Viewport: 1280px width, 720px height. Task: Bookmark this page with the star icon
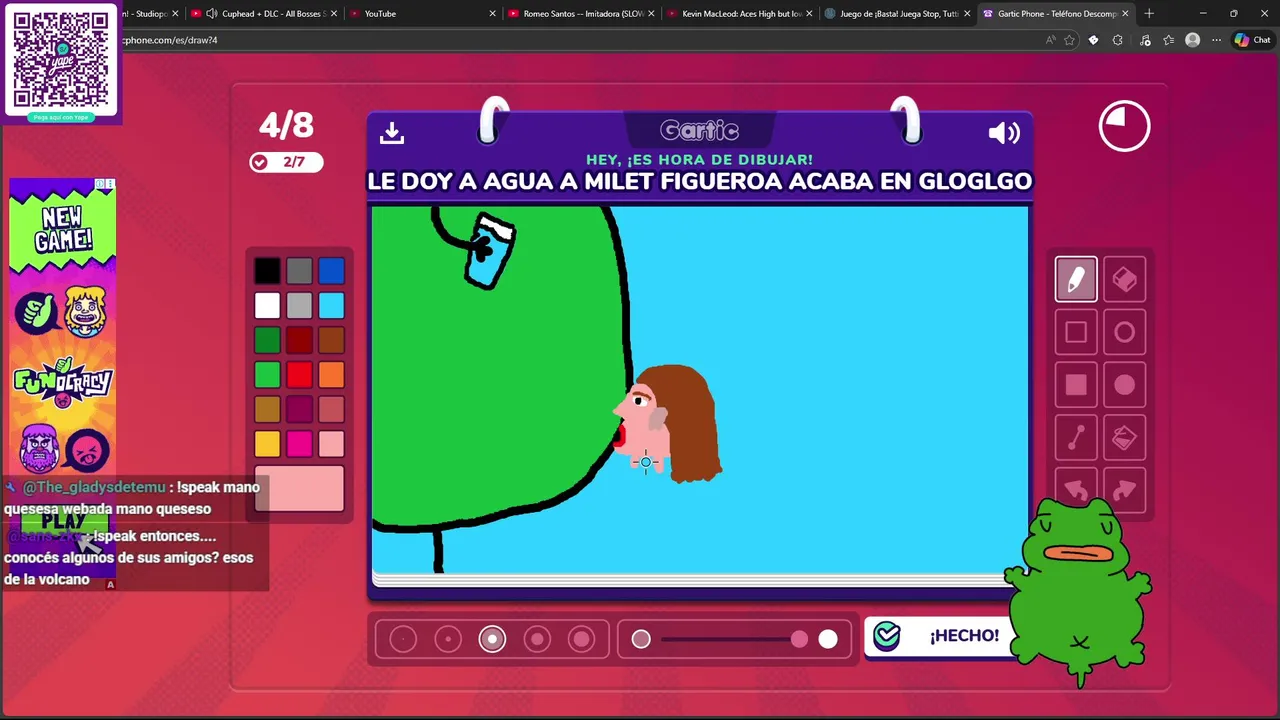point(1069,40)
